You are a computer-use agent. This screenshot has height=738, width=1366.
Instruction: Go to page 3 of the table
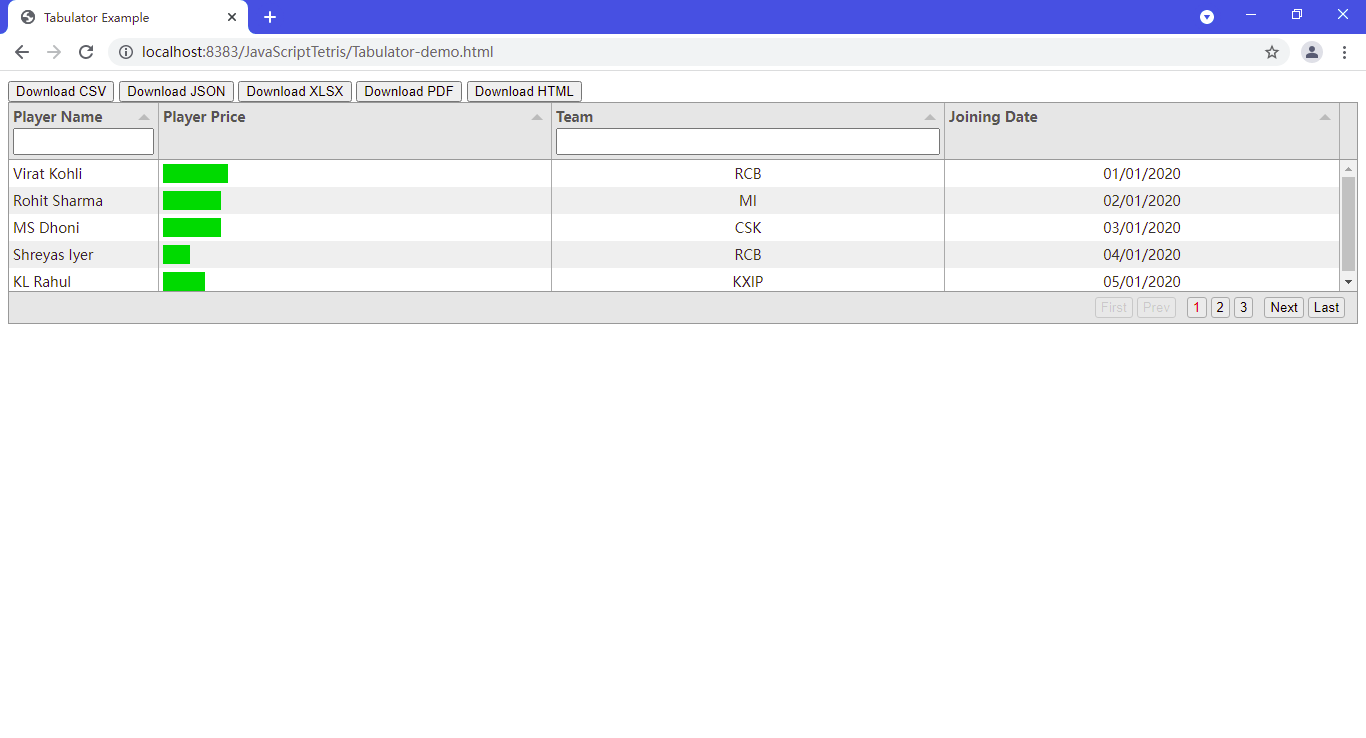pos(1243,307)
